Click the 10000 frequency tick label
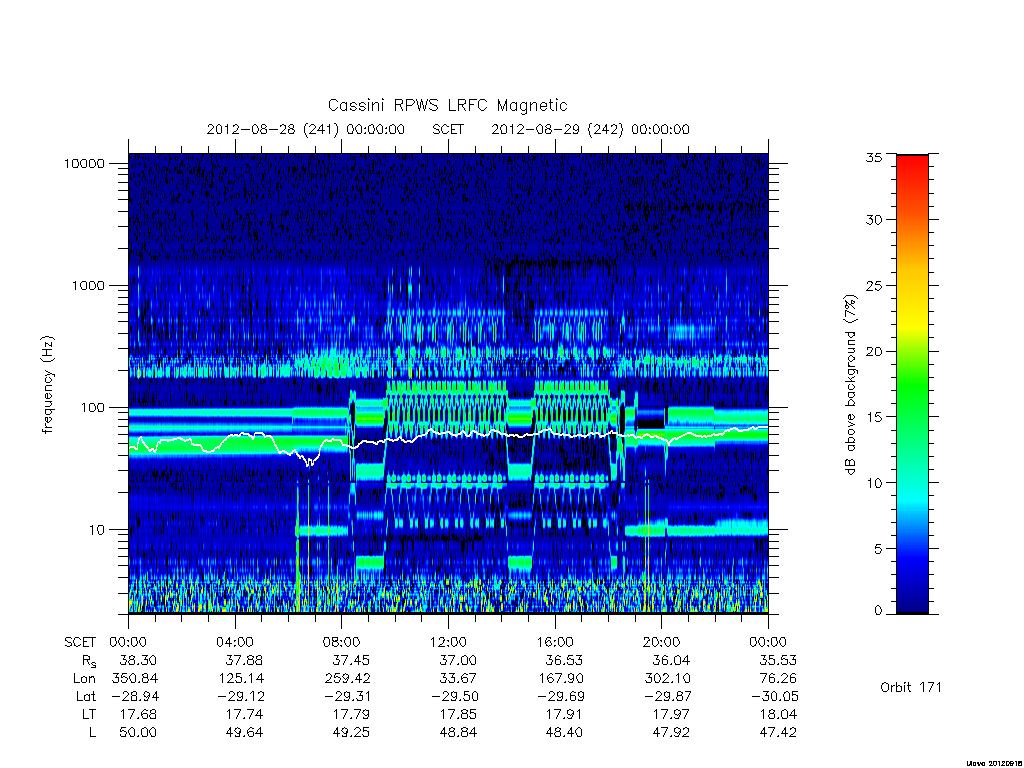 coord(84,163)
